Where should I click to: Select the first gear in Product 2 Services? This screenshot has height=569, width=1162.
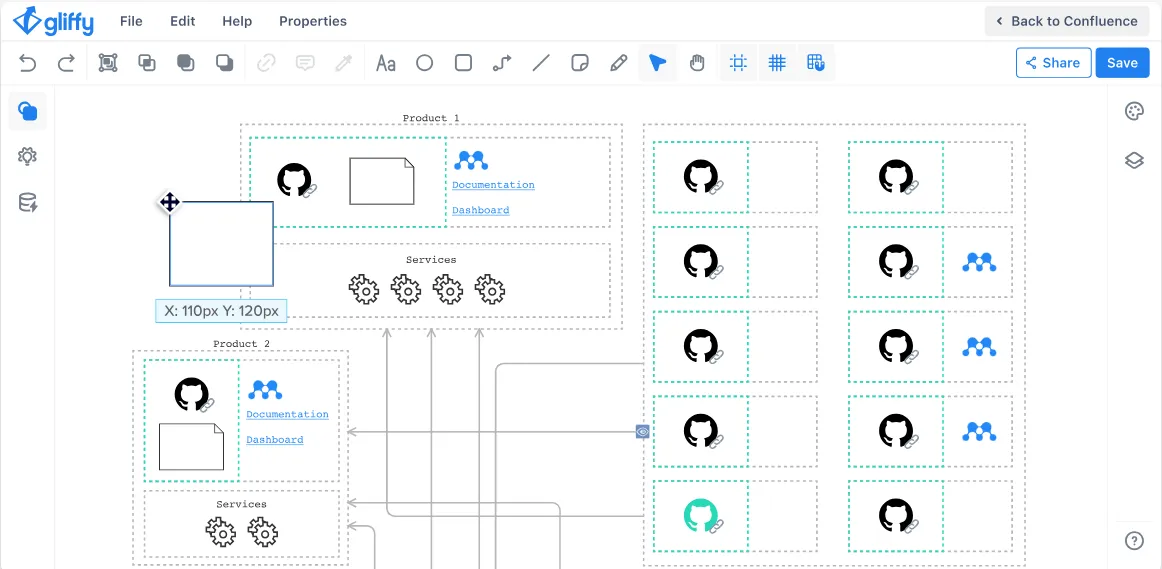(221, 532)
